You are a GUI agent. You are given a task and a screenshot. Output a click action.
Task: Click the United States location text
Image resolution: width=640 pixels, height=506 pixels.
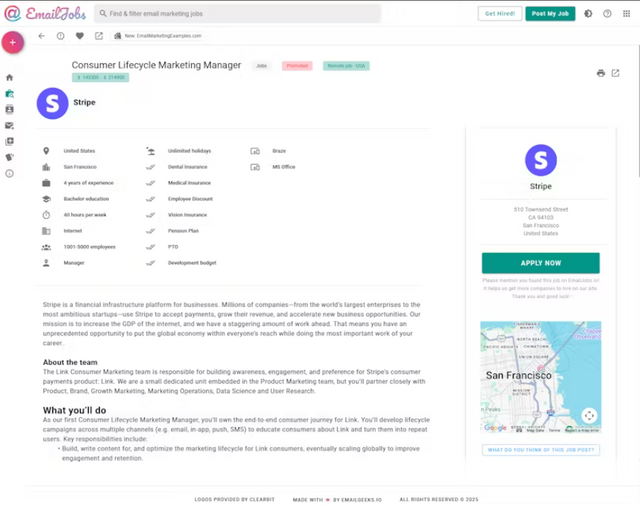point(79,151)
